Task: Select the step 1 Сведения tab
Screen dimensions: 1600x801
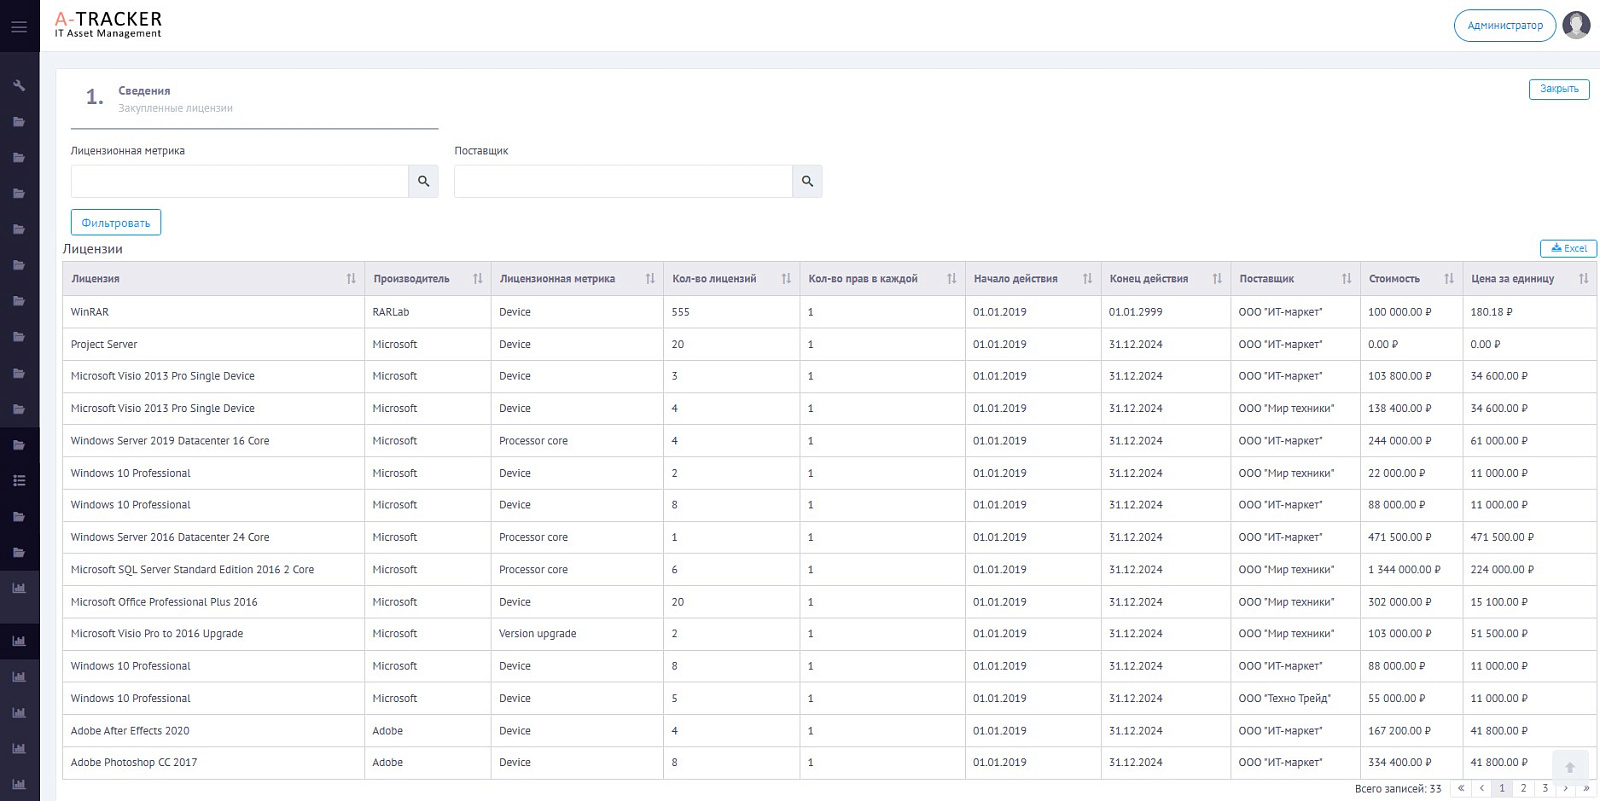Action: click(254, 99)
